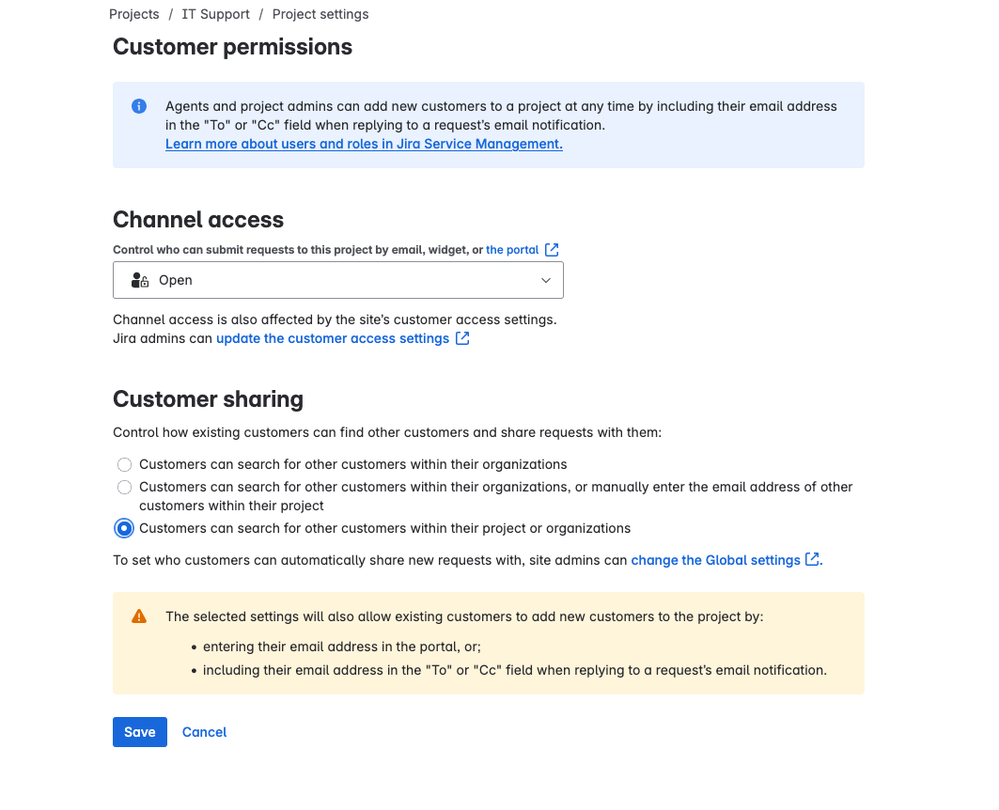This screenshot has height=810, width=999.
Task: Select the manually enter email address option
Action: click(x=124, y=487)
